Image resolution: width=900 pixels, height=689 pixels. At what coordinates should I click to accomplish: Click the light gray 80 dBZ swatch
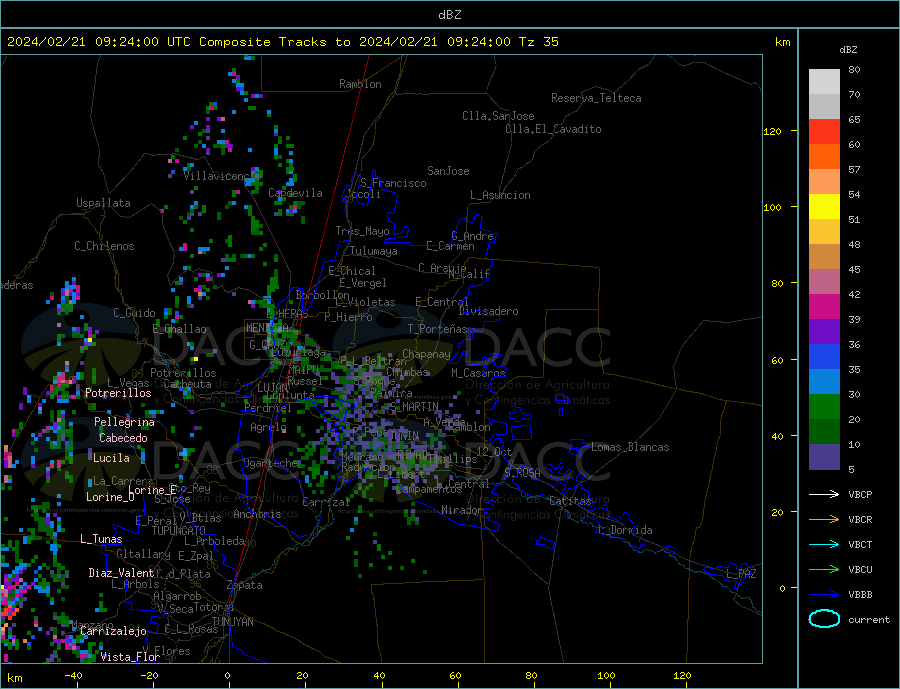point(824,82)
